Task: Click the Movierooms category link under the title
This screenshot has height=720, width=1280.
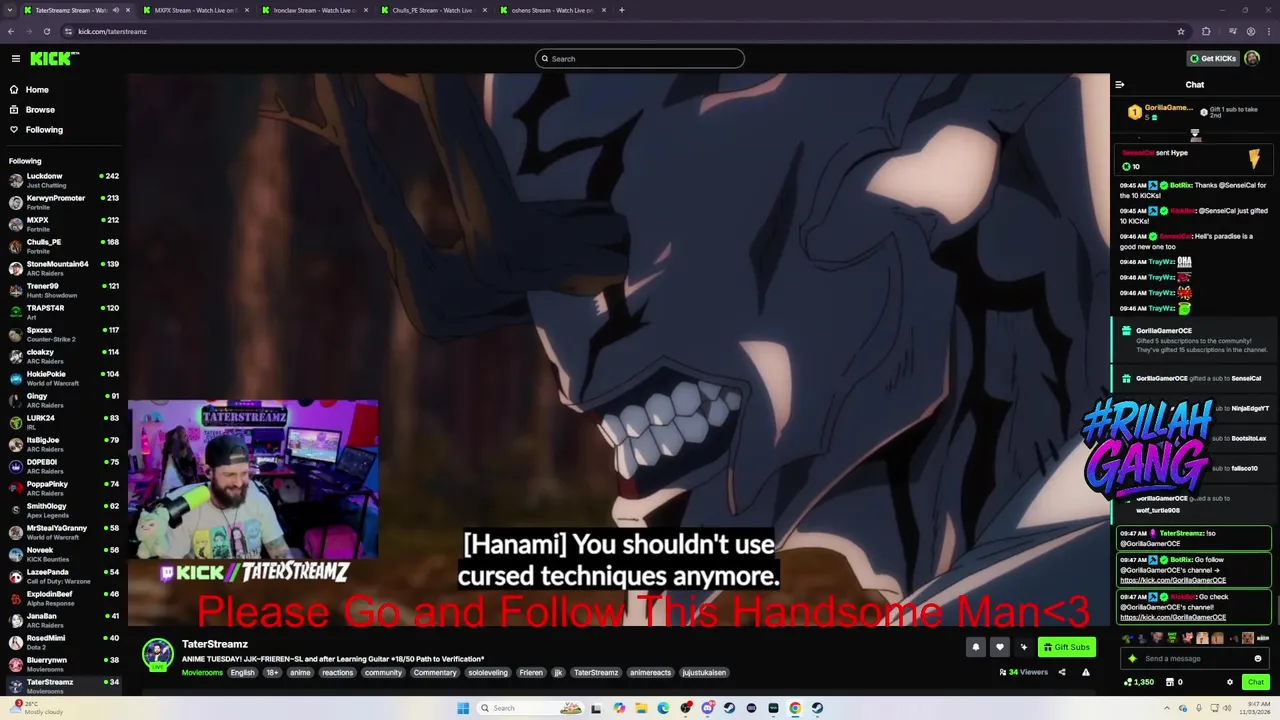Action: point(202,672)
